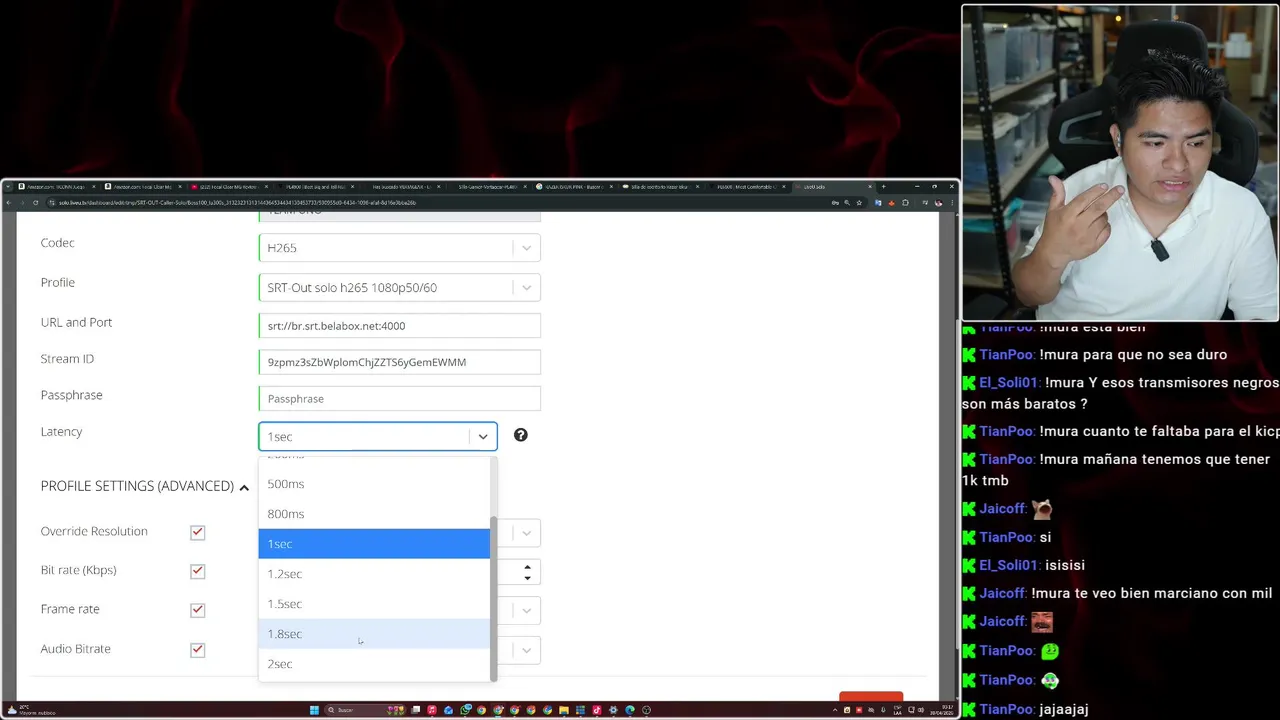Select the 800ms latency option
Screen dimensions: 1280x720
pos(374,514)
